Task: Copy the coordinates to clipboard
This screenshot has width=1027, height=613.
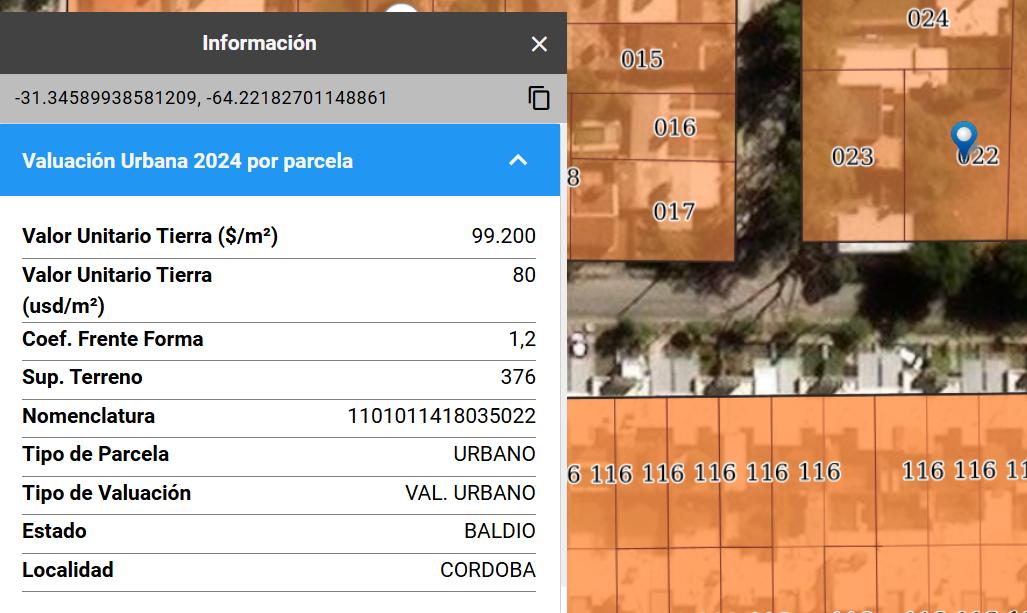Action: (538, 98)
